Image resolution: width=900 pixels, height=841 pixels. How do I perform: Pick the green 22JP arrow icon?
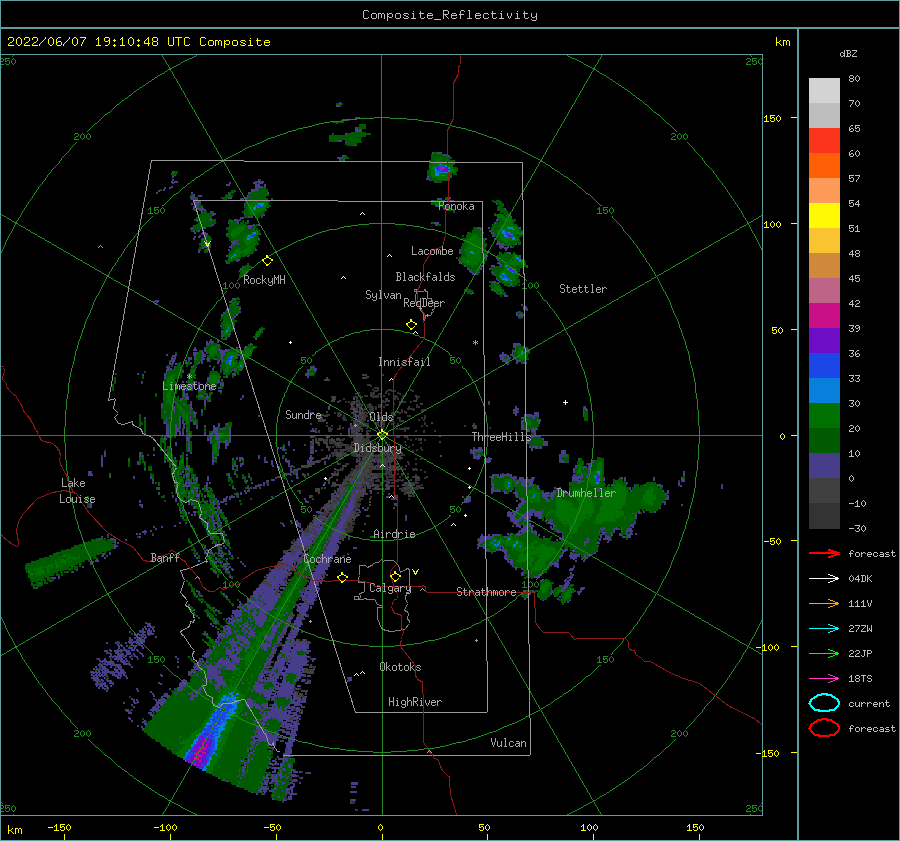824,653
